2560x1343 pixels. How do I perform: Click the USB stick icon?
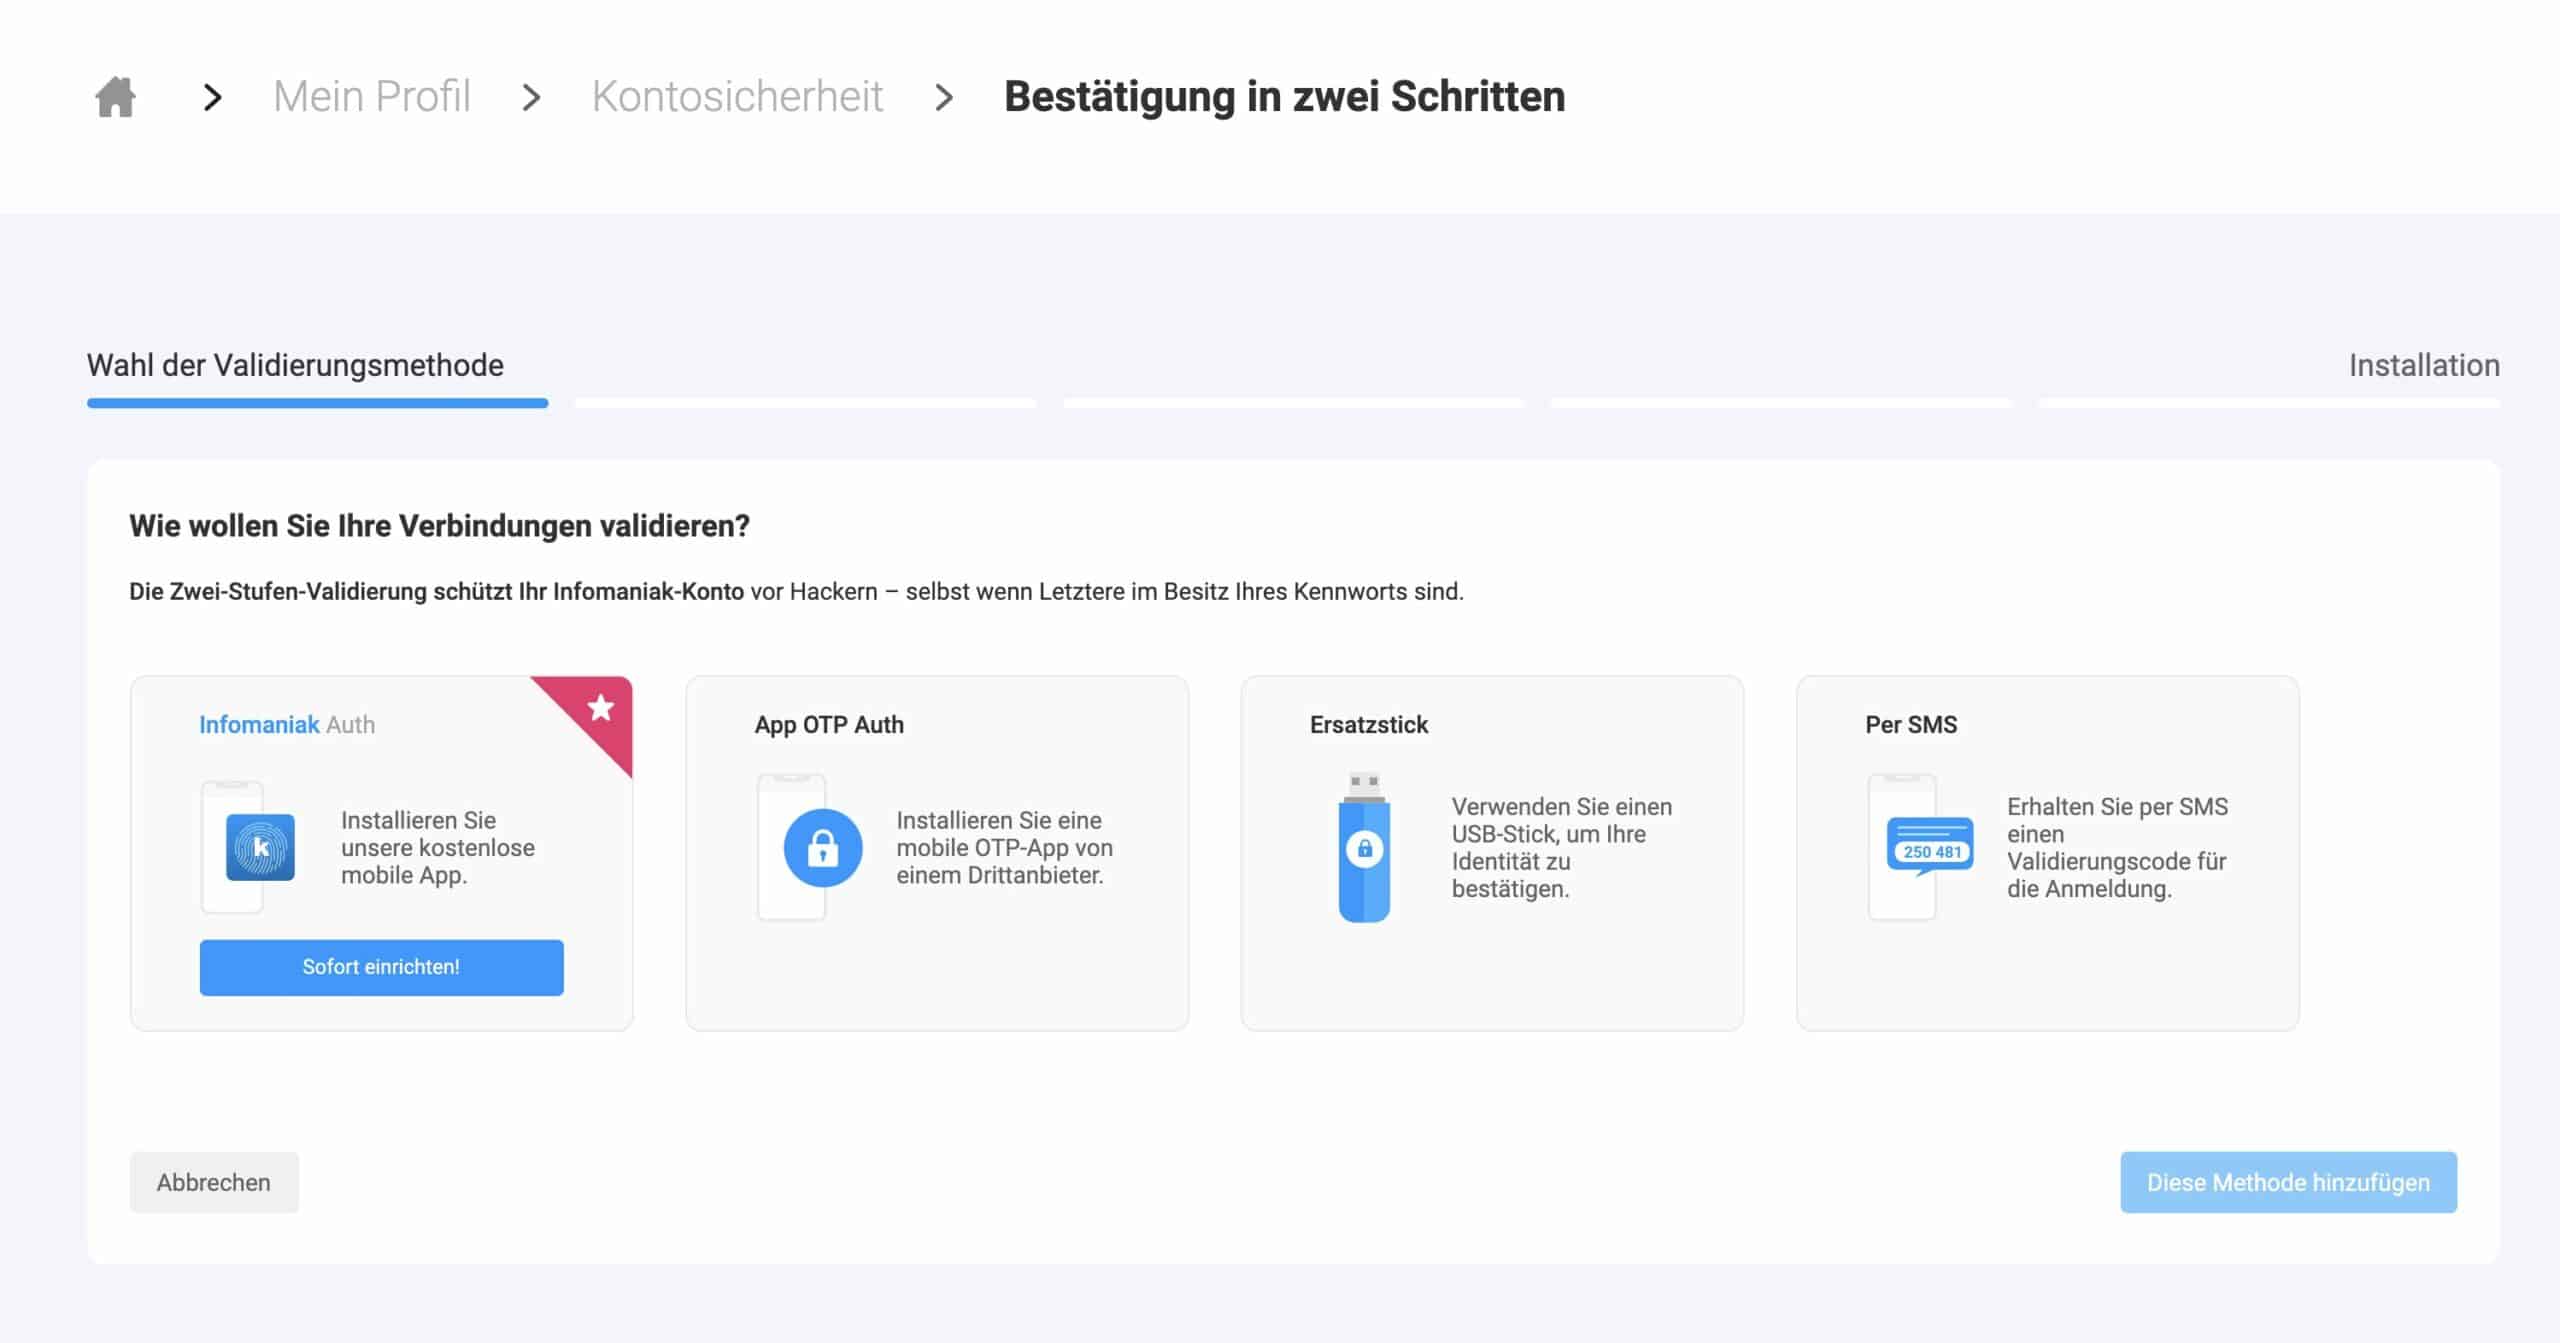[x=1364, y=847]
